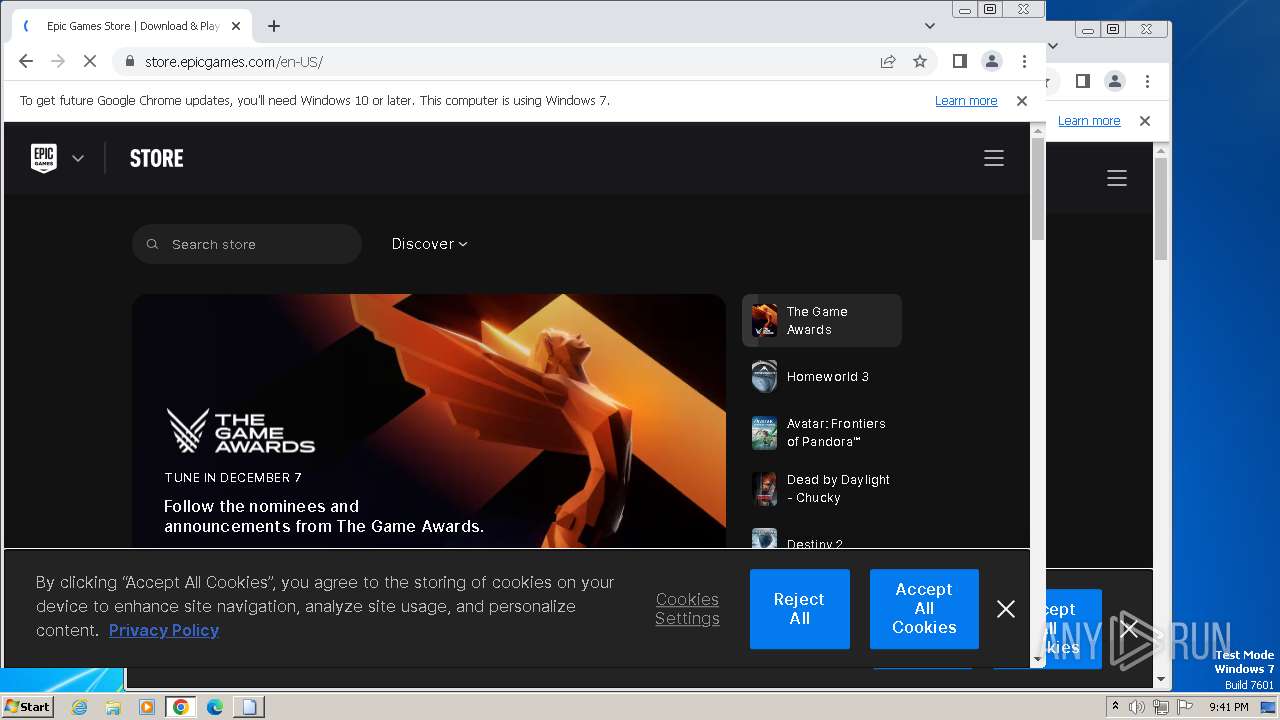Click the Avatar game cover thumbnail
The image size is (1280, 720).
pos(764,433)
